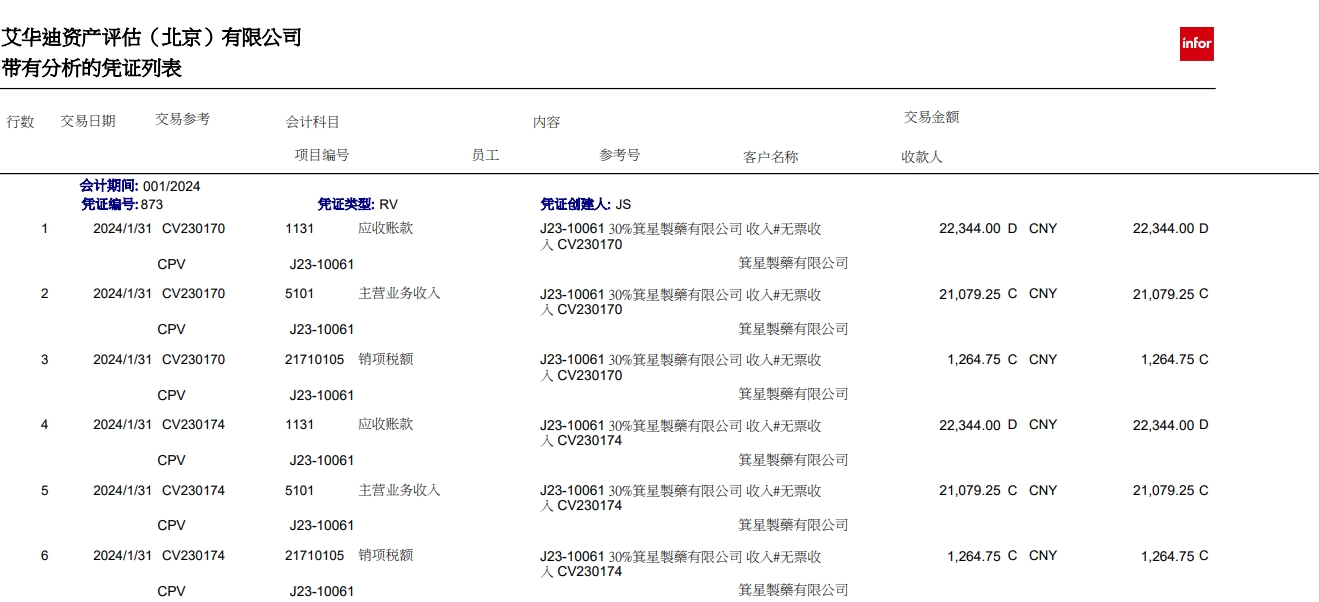Click the 收款人 sub-header

pos(921,157)
